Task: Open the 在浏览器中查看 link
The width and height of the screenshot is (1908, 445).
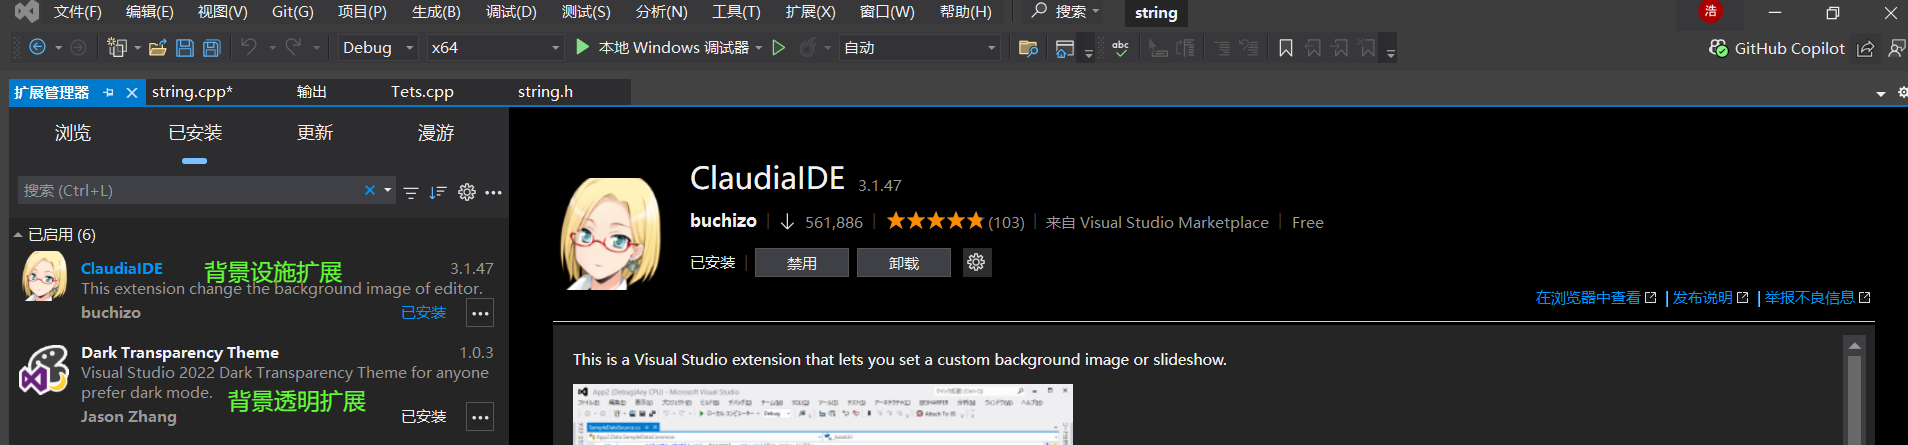Action: 1596,298
